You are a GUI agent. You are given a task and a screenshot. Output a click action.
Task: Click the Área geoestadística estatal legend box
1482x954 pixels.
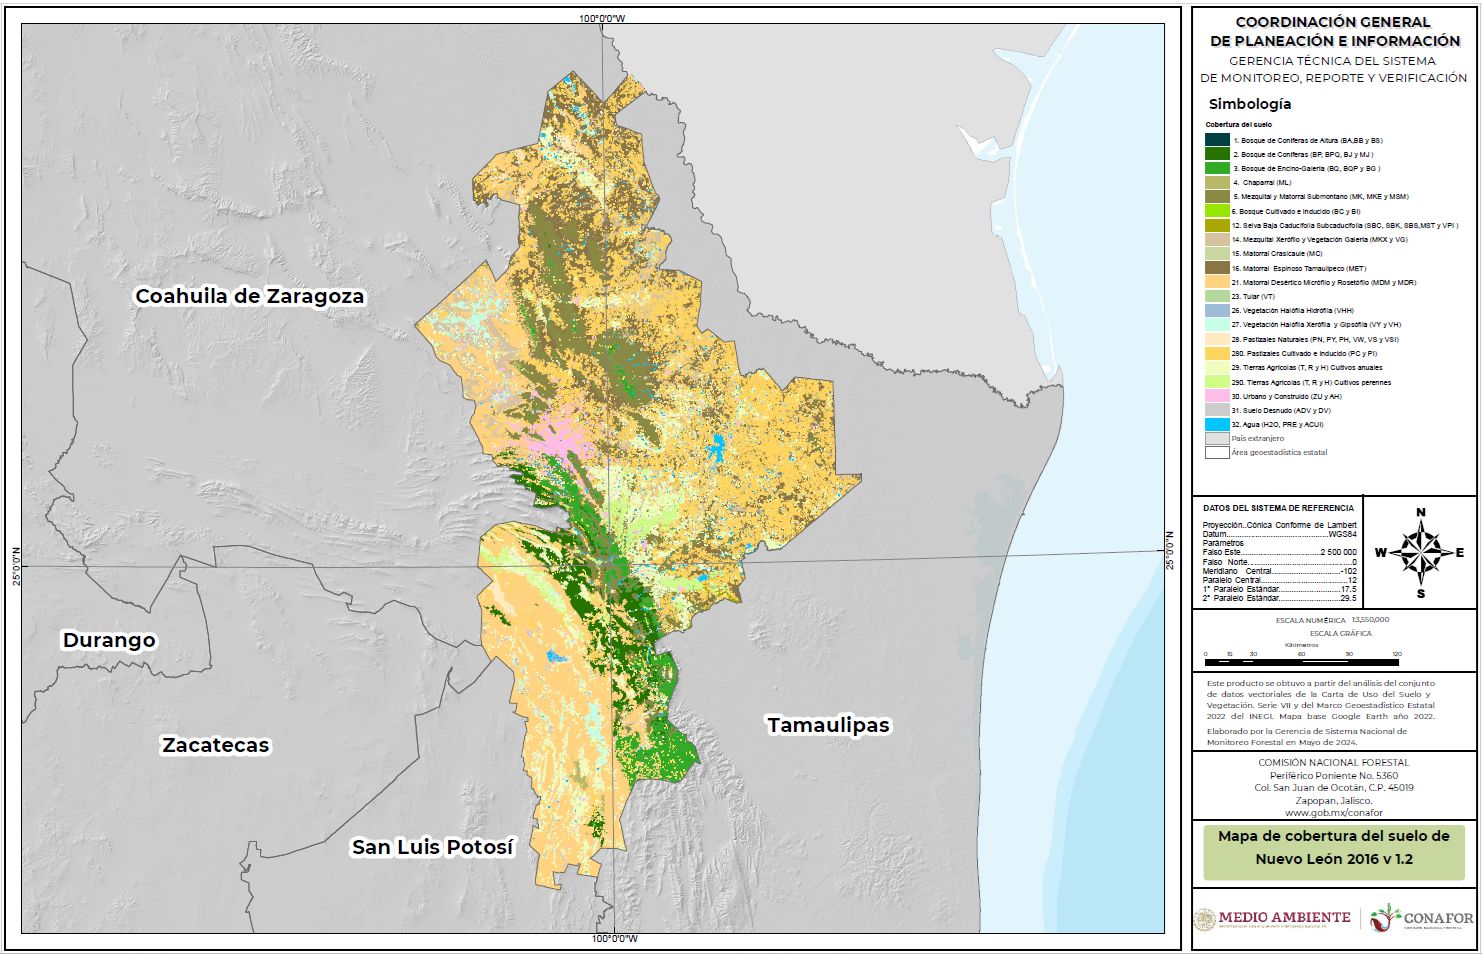tap(1217, 452)
